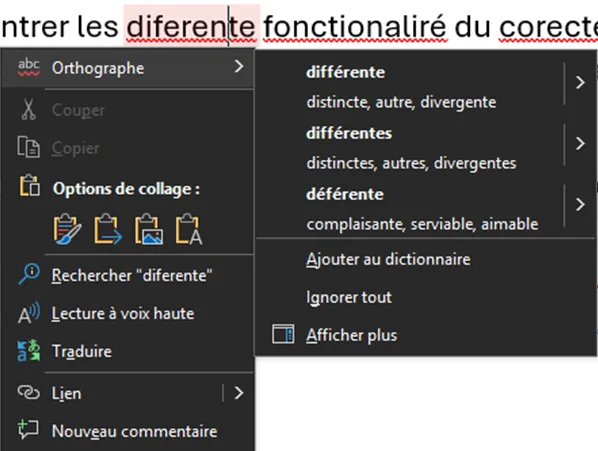
Task: Accept the suggestion "déférente"
Action: coord(345,194)
